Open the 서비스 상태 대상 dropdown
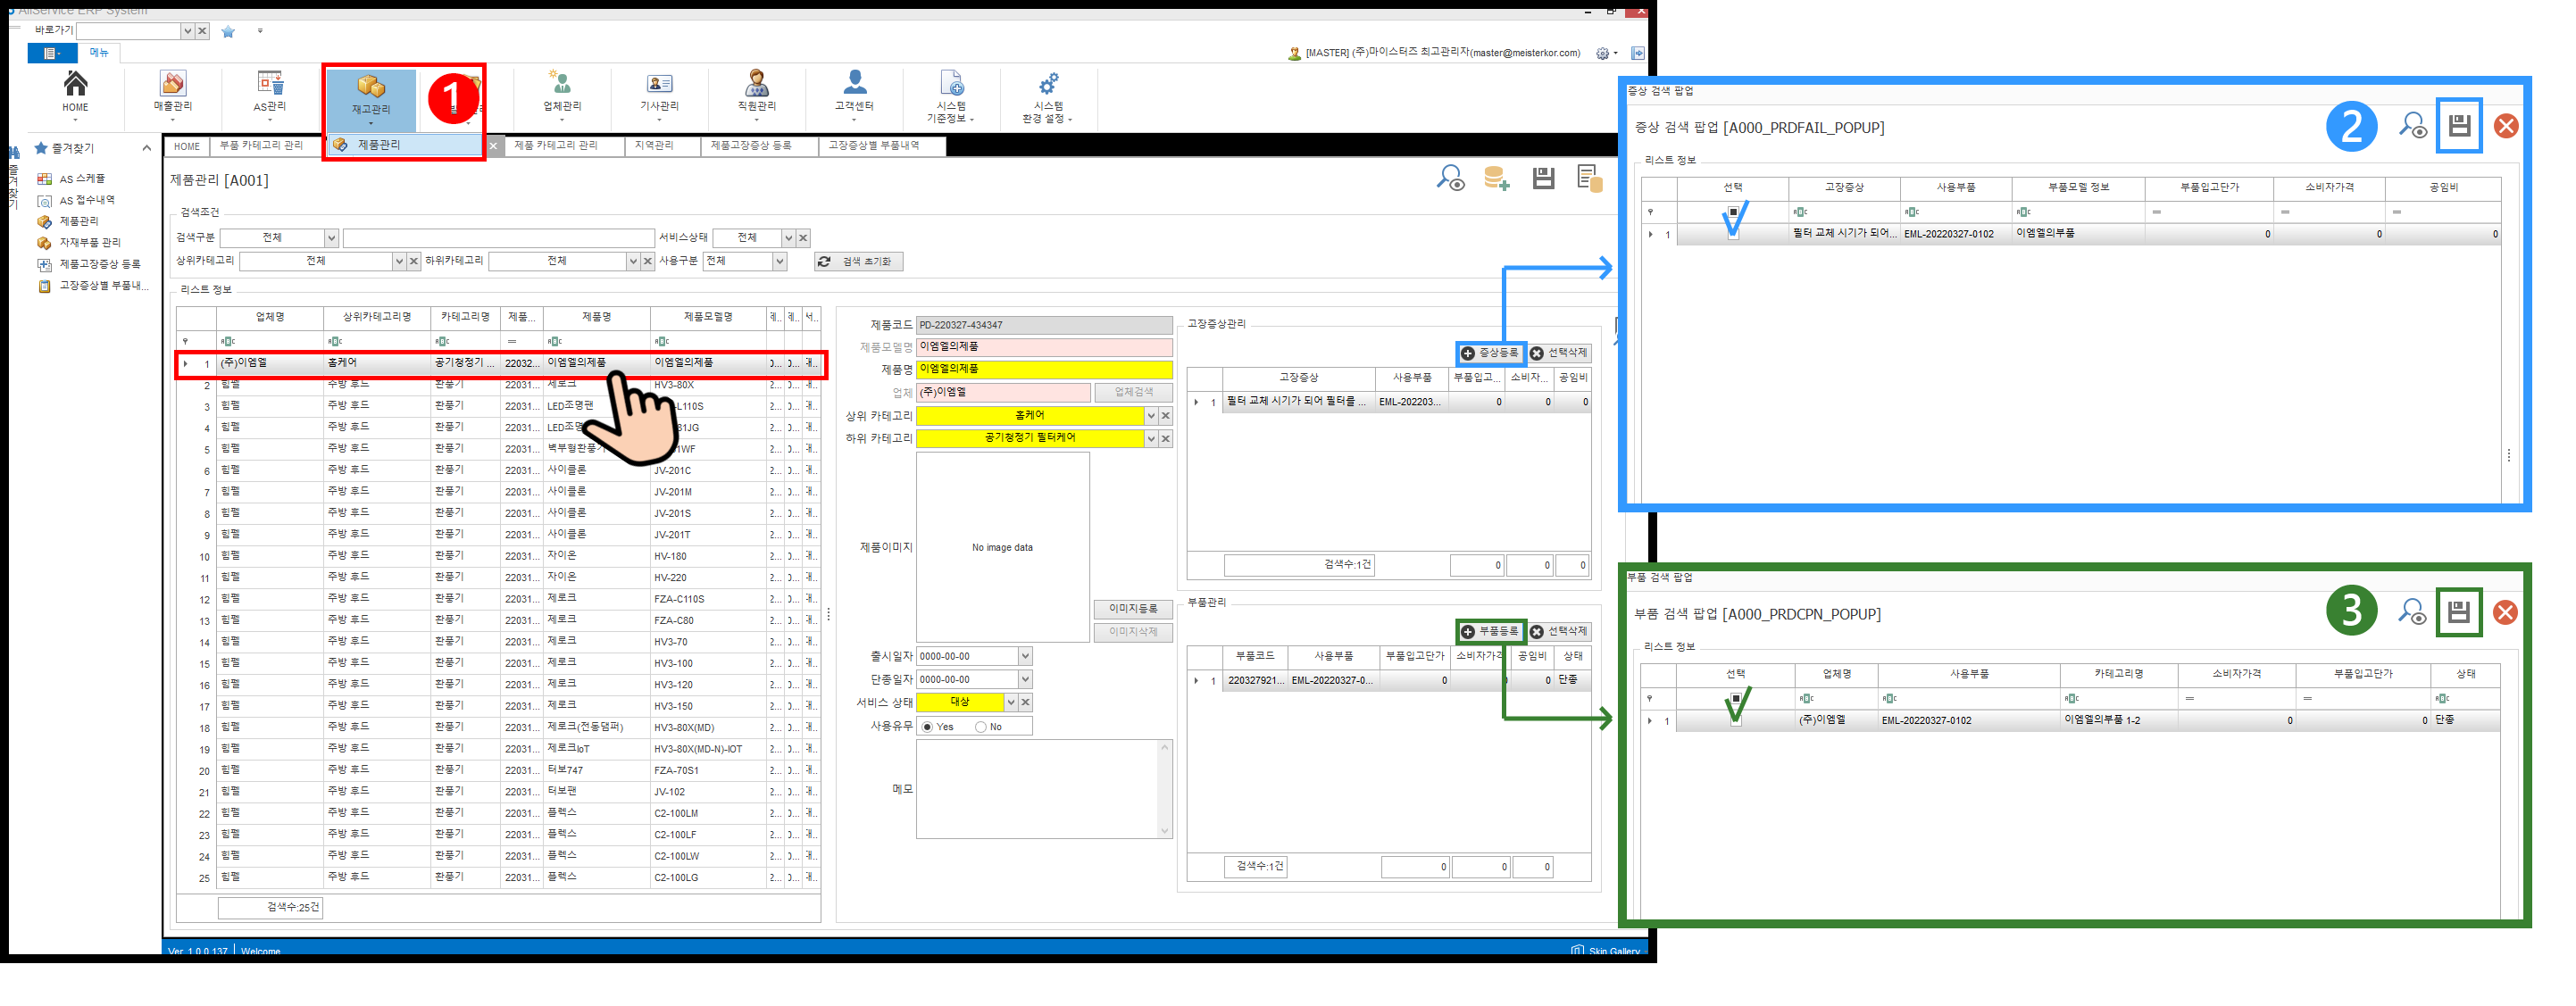Image resolution: width=2576 pixels, height=1006 pixels. [1011, 702]
